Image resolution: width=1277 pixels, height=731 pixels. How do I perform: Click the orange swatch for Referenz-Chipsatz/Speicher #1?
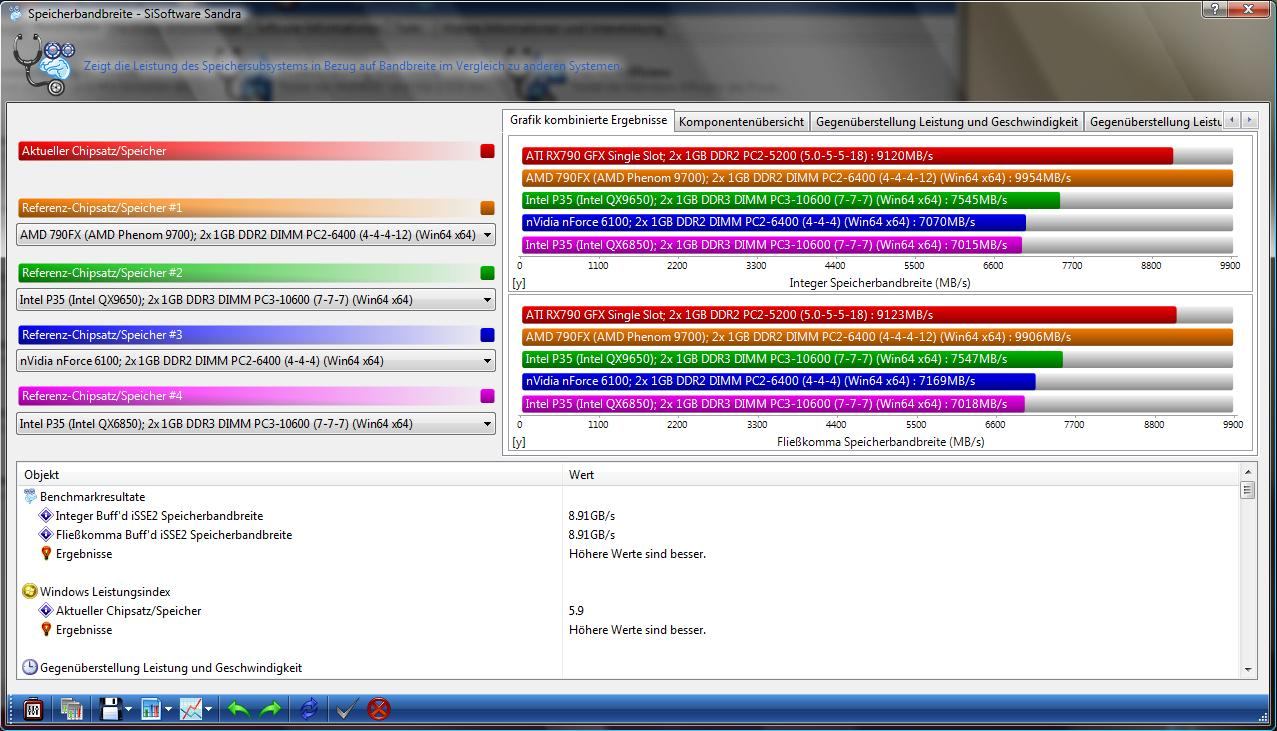(487, 208)
